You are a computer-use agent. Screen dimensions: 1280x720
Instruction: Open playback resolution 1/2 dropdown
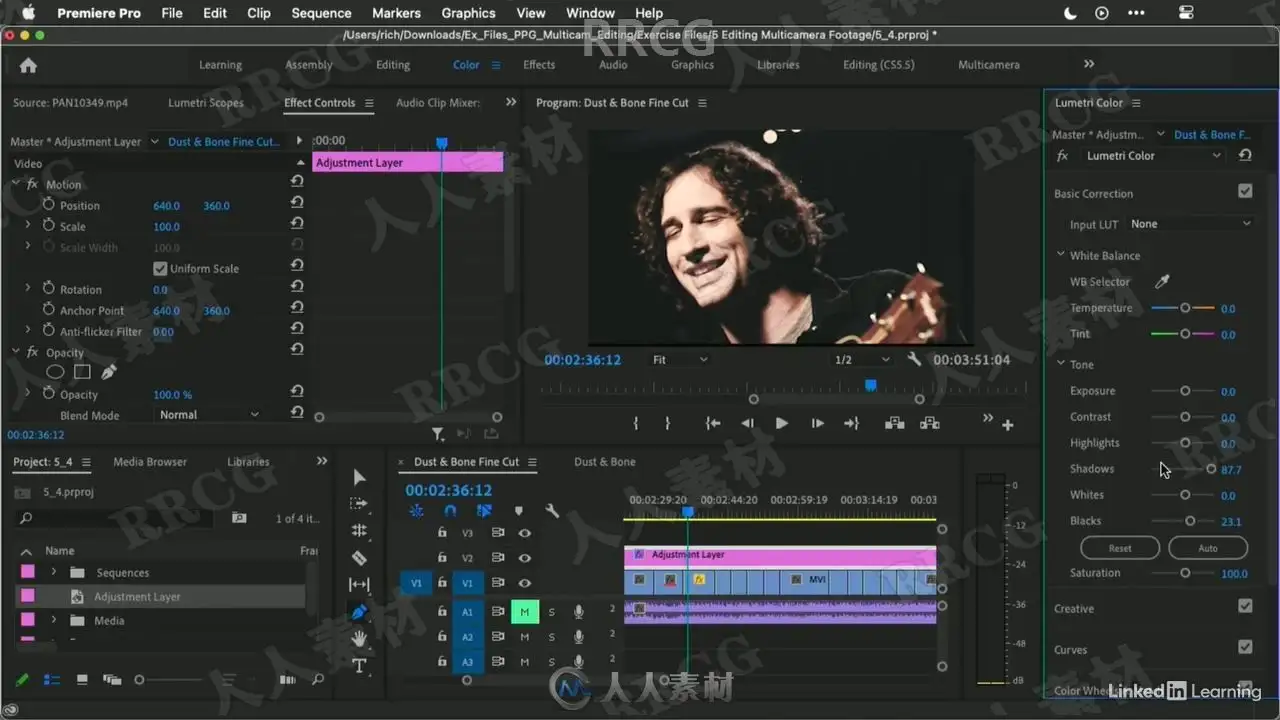[x=862, y=360]
